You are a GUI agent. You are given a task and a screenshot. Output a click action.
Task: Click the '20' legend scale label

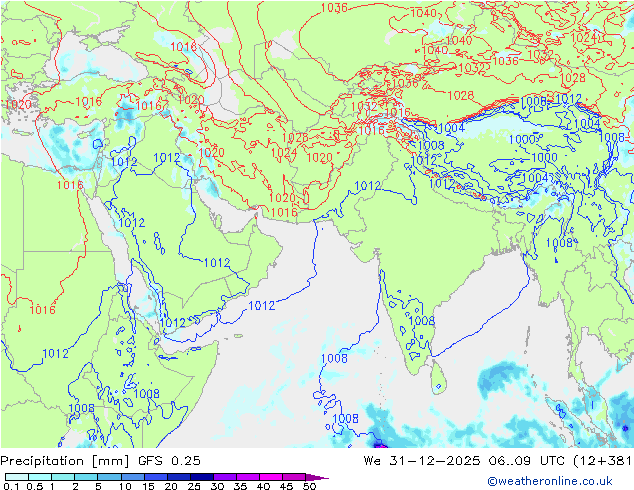[171, 486]
